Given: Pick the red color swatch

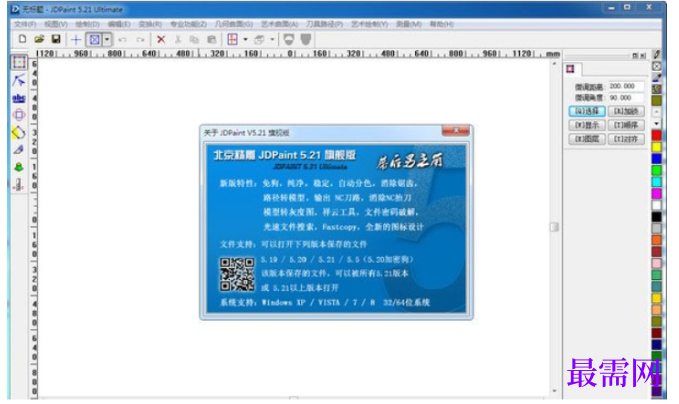Looking at the screenshot, I should tap(656, 136).
